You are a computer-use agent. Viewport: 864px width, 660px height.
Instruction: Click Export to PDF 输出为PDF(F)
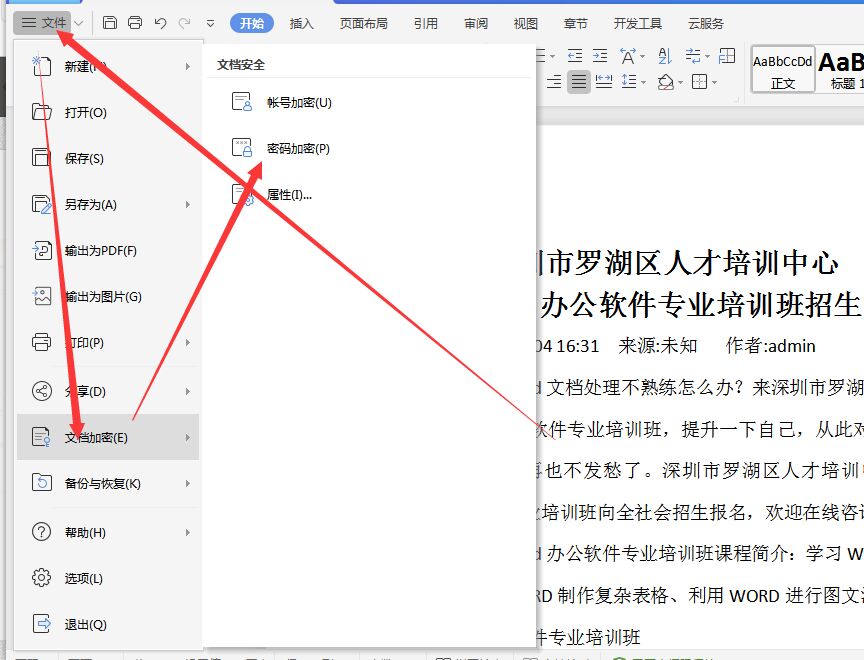point(100,251)
